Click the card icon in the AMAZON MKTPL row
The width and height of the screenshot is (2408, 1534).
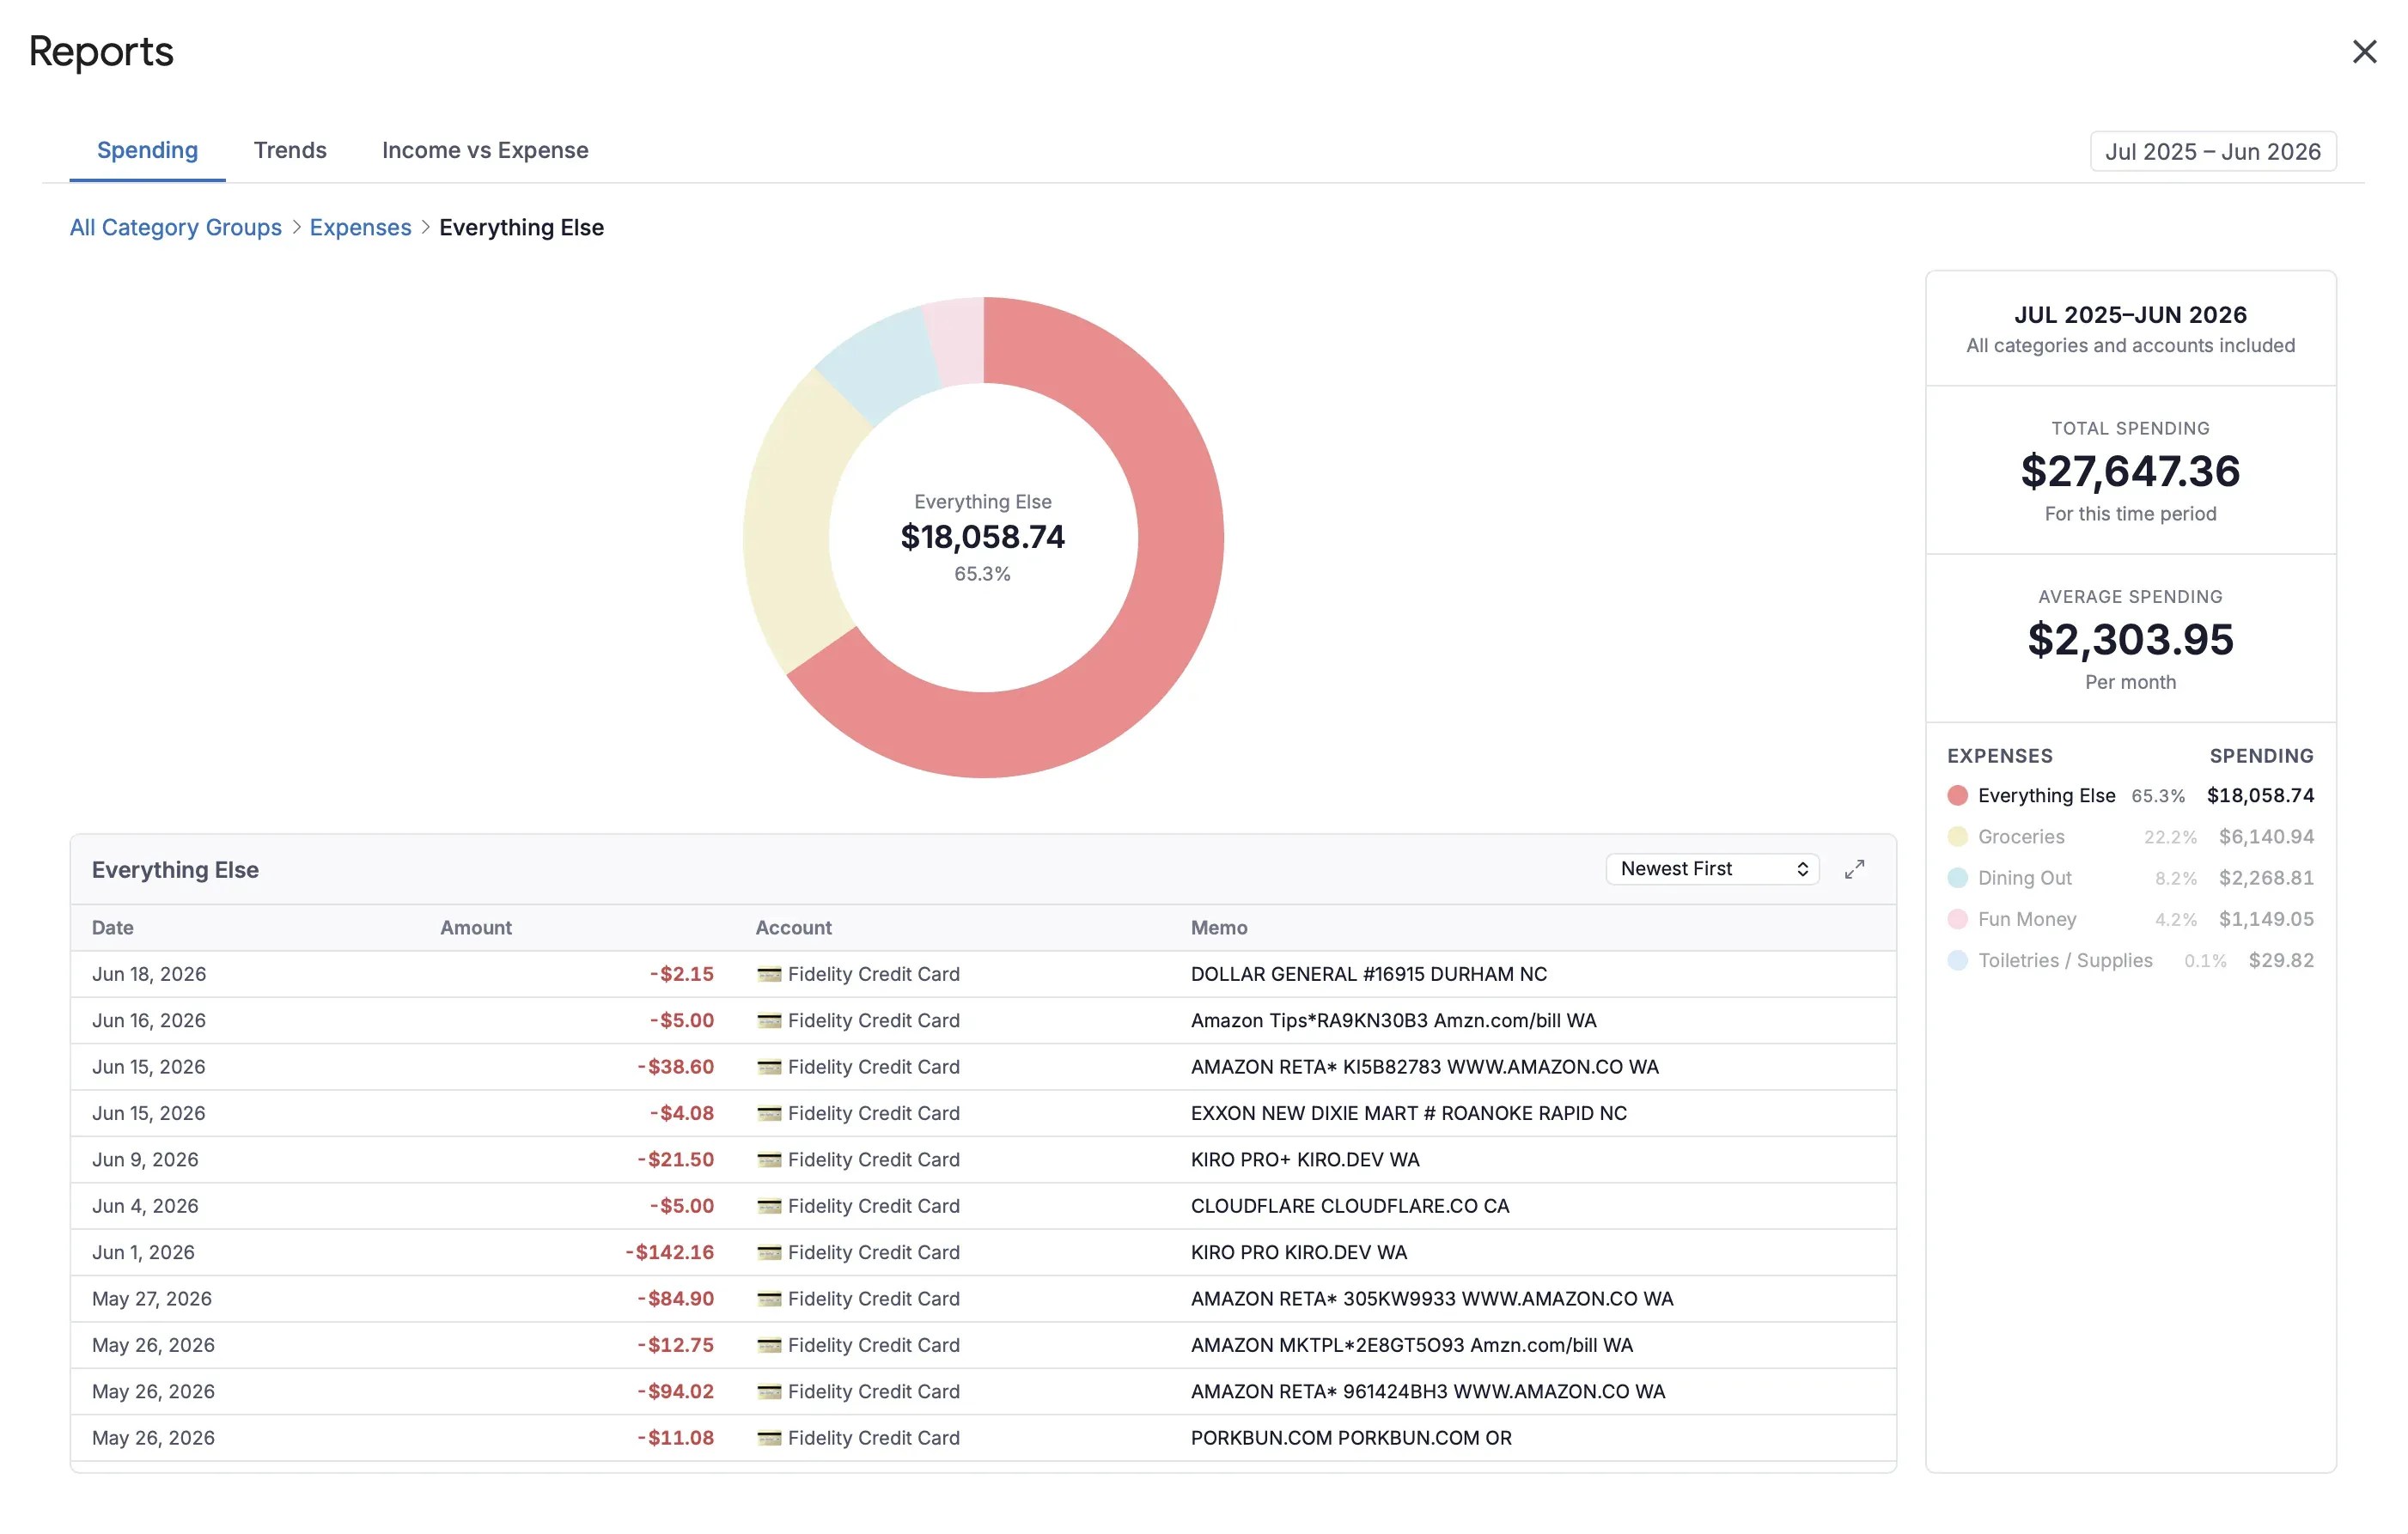click(x=768, y=1345)
